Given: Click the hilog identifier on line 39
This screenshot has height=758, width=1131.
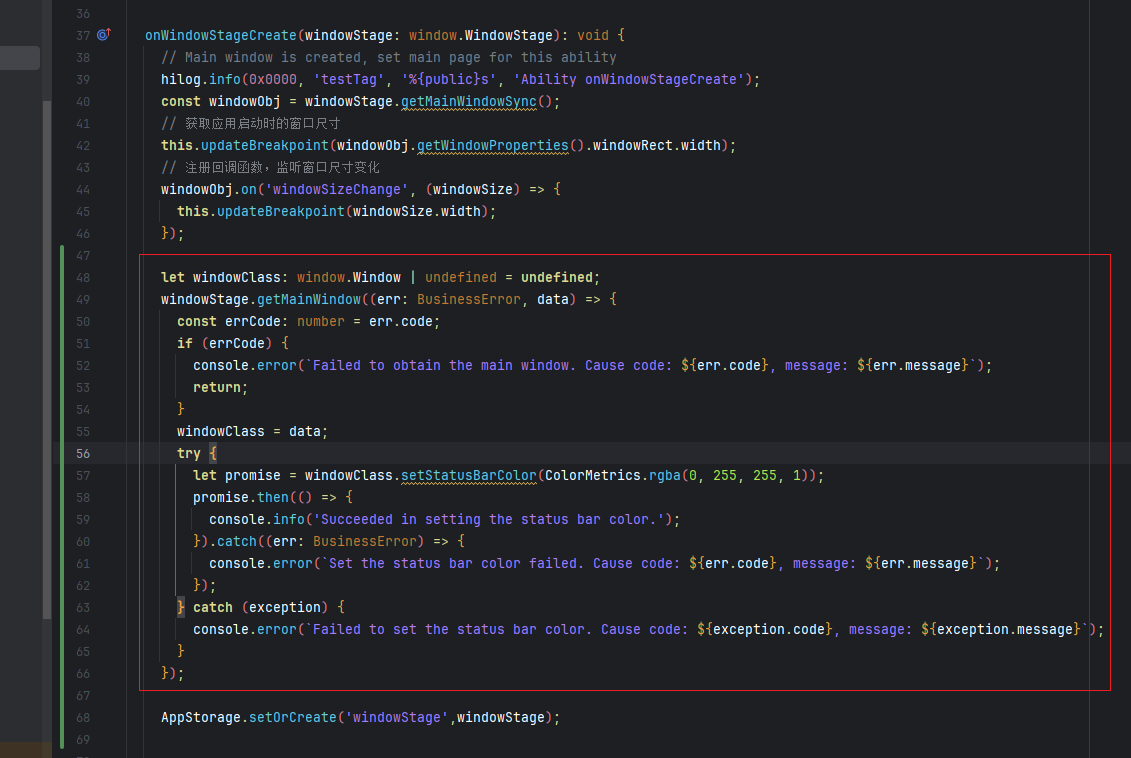Looking at the screenshot, I should (x=180, y=79).
